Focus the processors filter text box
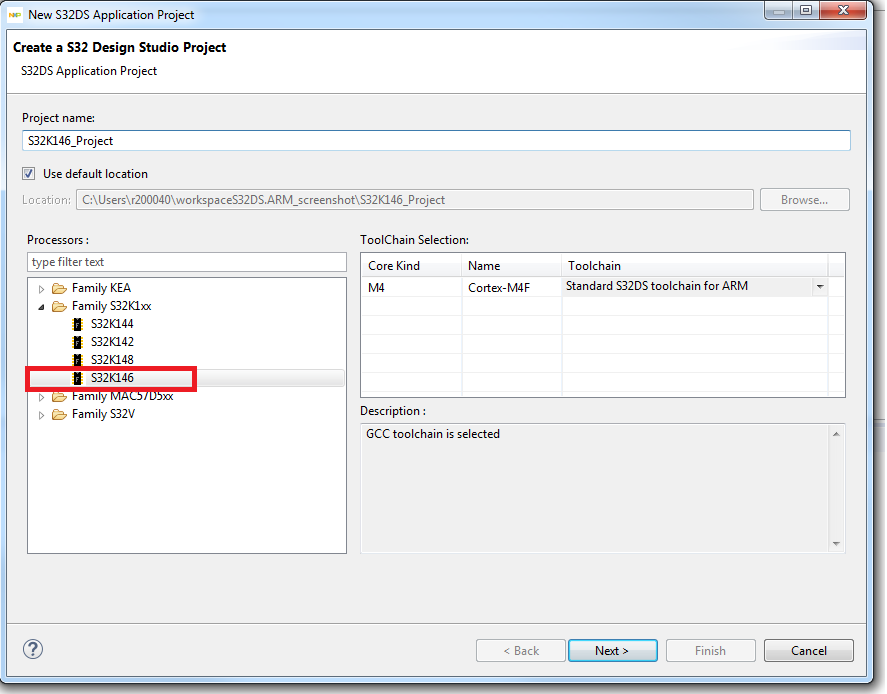This screenshot has height=694, width=887. [187, 262]
